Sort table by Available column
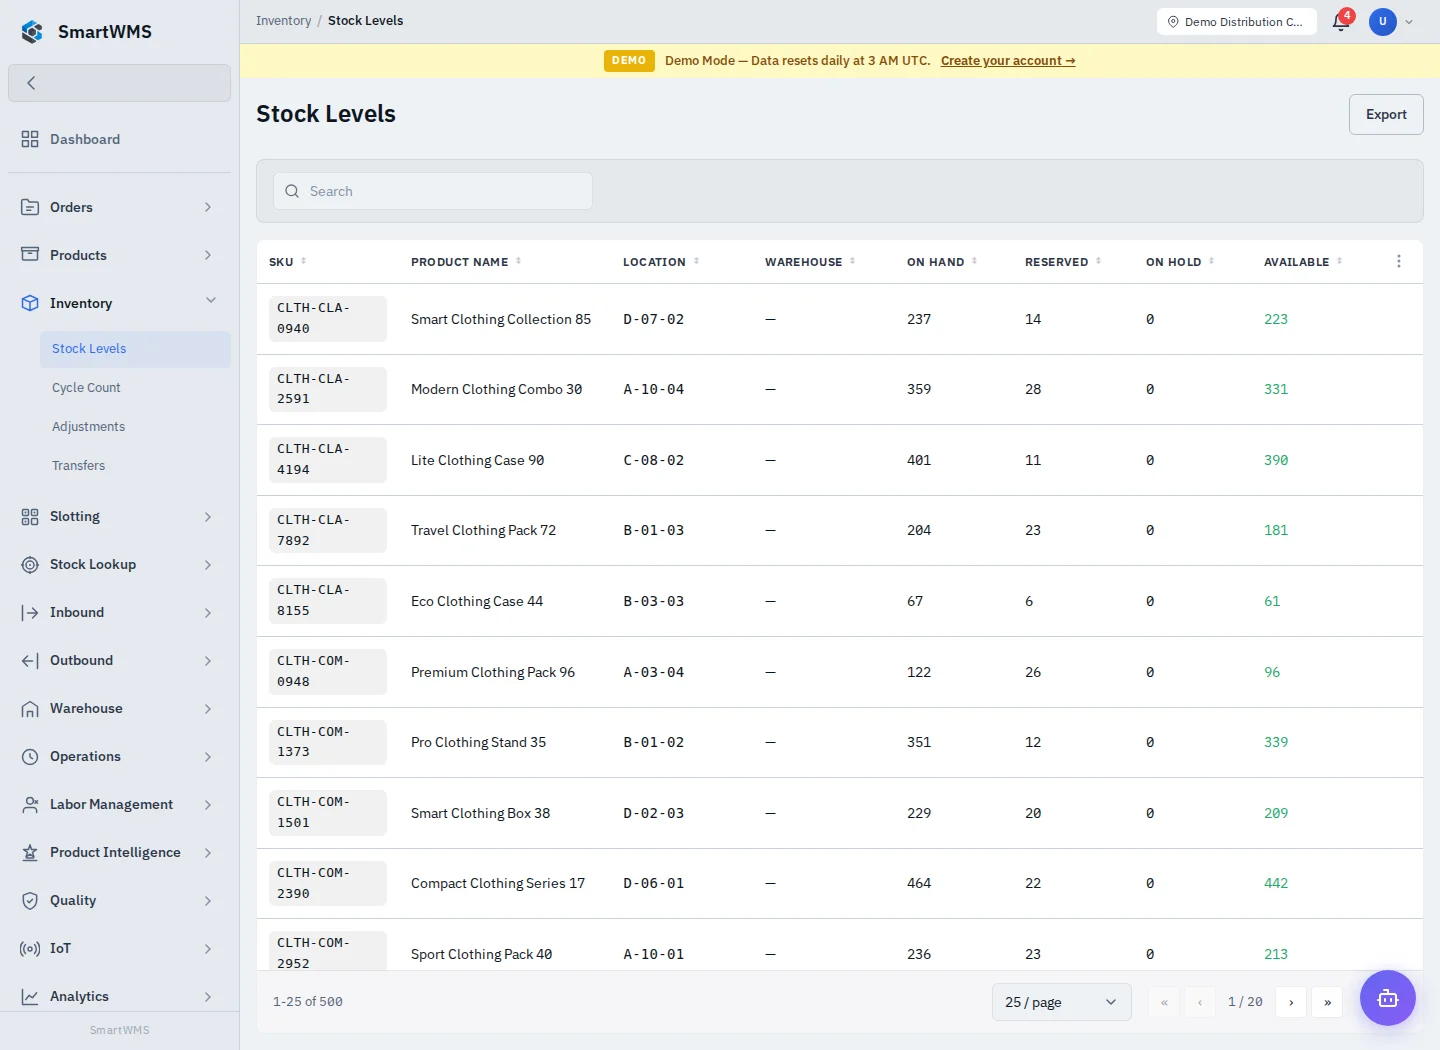This screenshot has height=1050, width=1440. click(x=1303, y=262)
